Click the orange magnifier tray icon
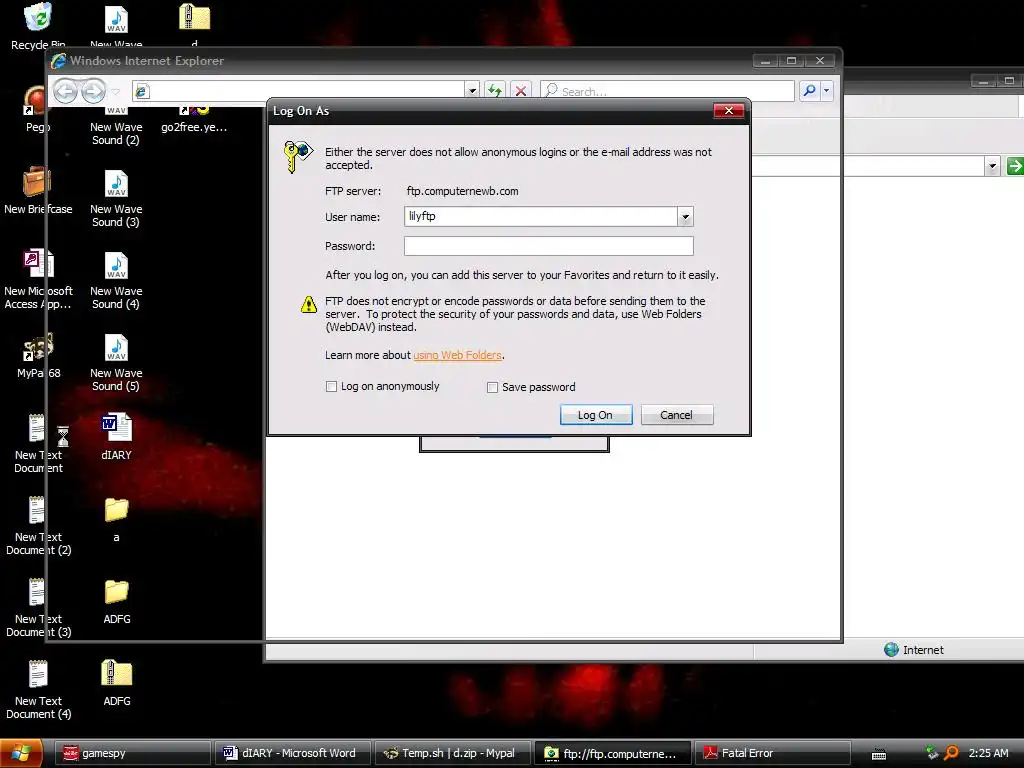1024x768 pixels. 952,753
